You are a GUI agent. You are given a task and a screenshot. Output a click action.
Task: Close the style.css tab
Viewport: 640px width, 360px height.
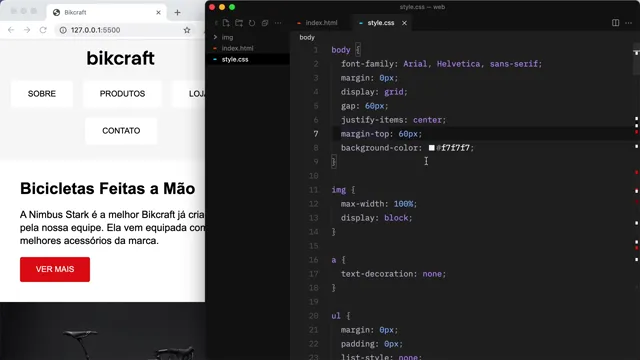click(x=404, y=23)
